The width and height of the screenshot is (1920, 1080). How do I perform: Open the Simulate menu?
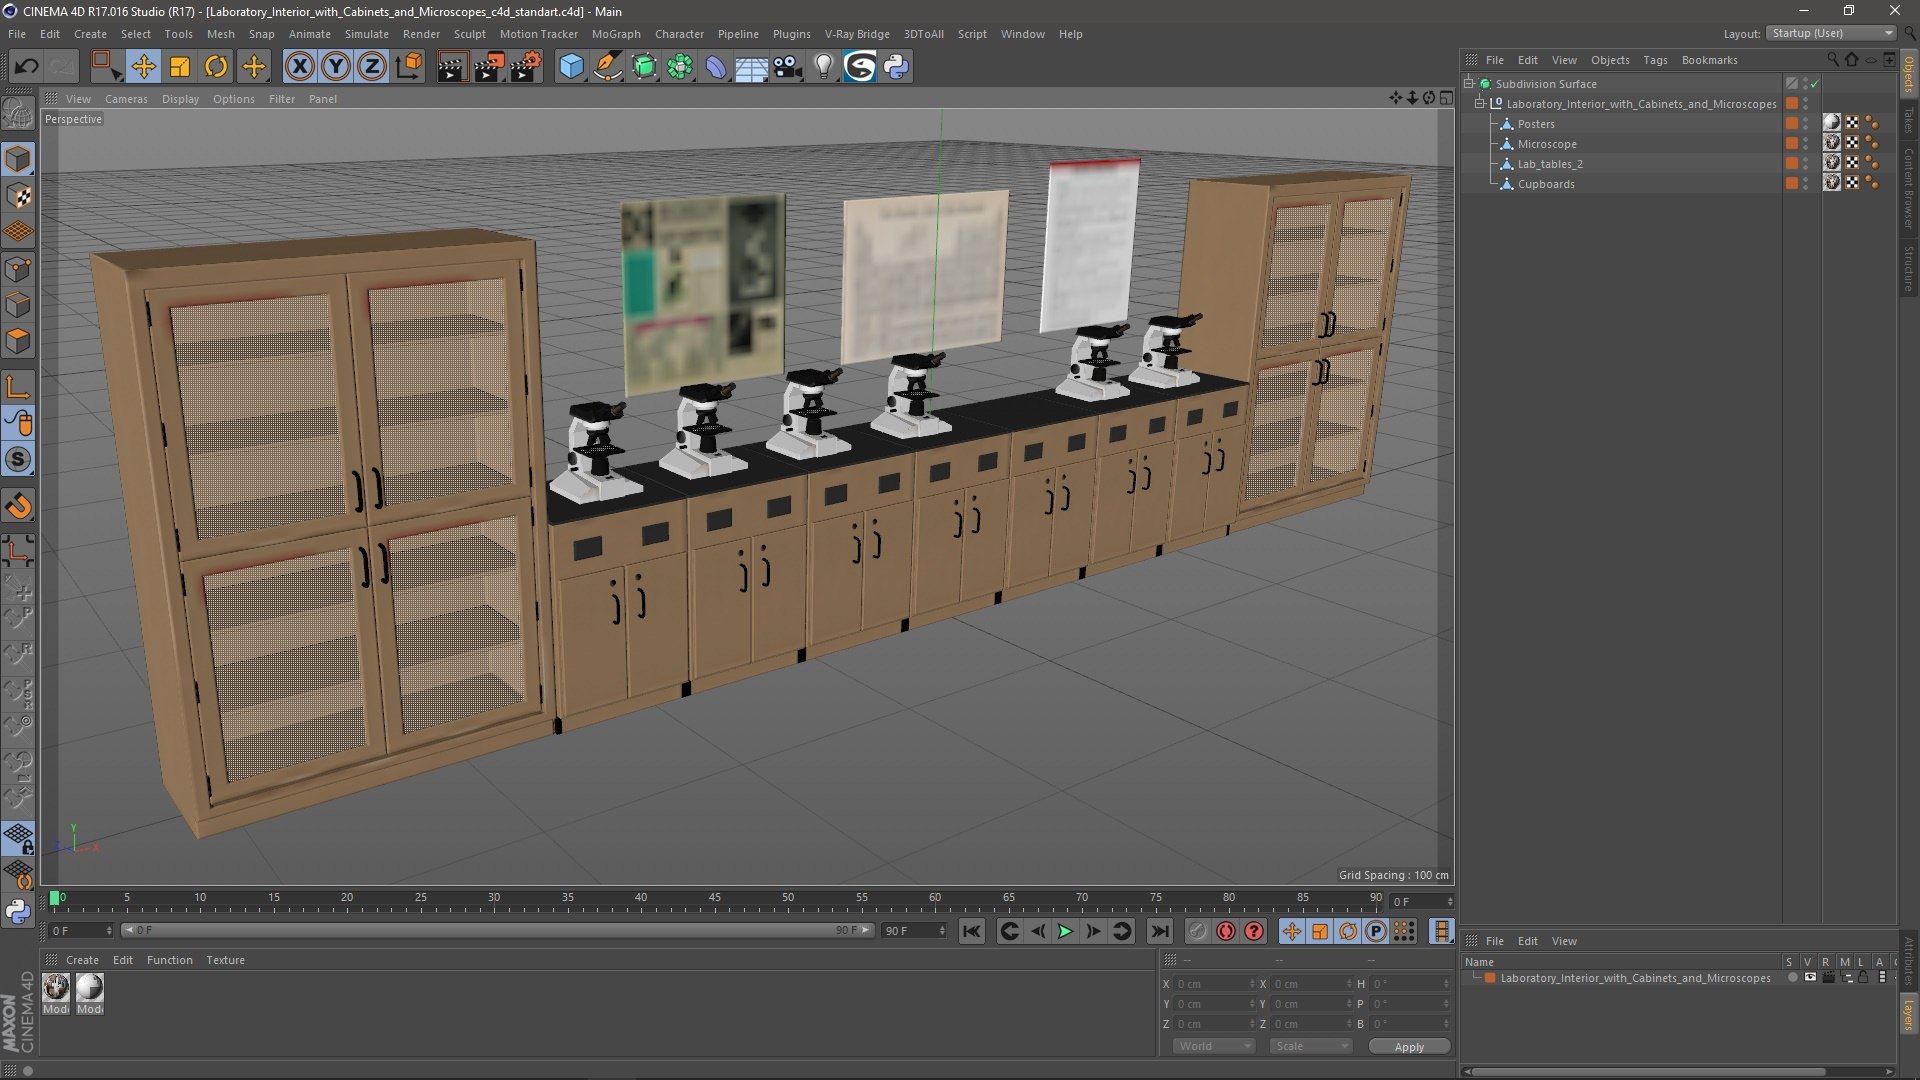pyautogui.click(x=367, y=34)
